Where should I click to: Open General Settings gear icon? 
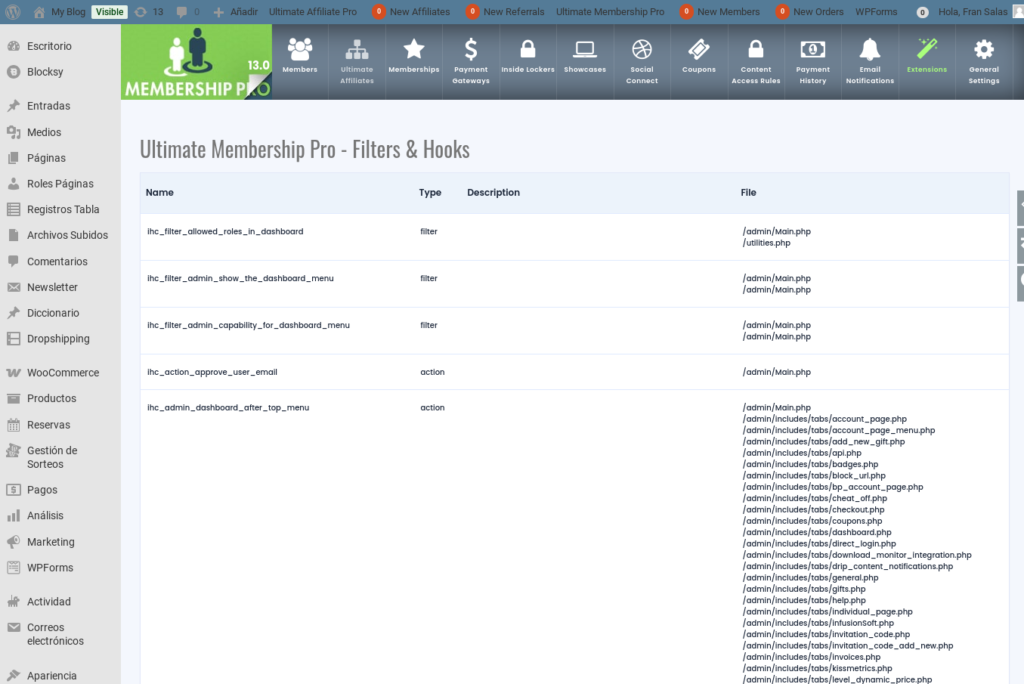[984, 50]
